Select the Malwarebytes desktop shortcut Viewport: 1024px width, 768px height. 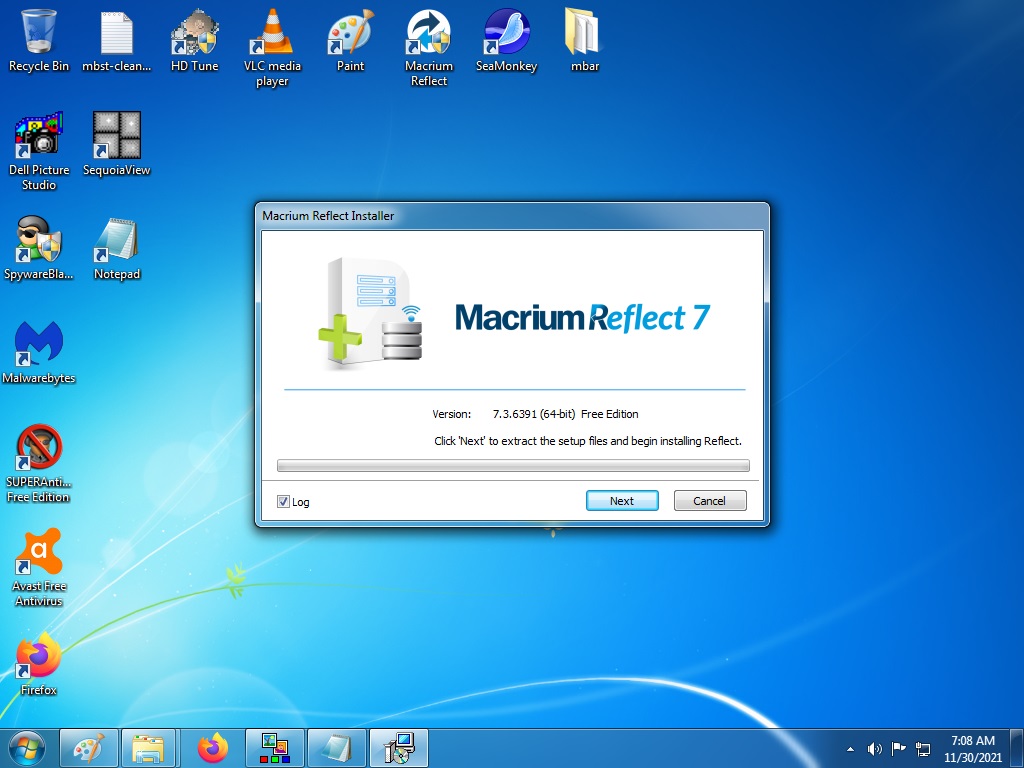39,352
